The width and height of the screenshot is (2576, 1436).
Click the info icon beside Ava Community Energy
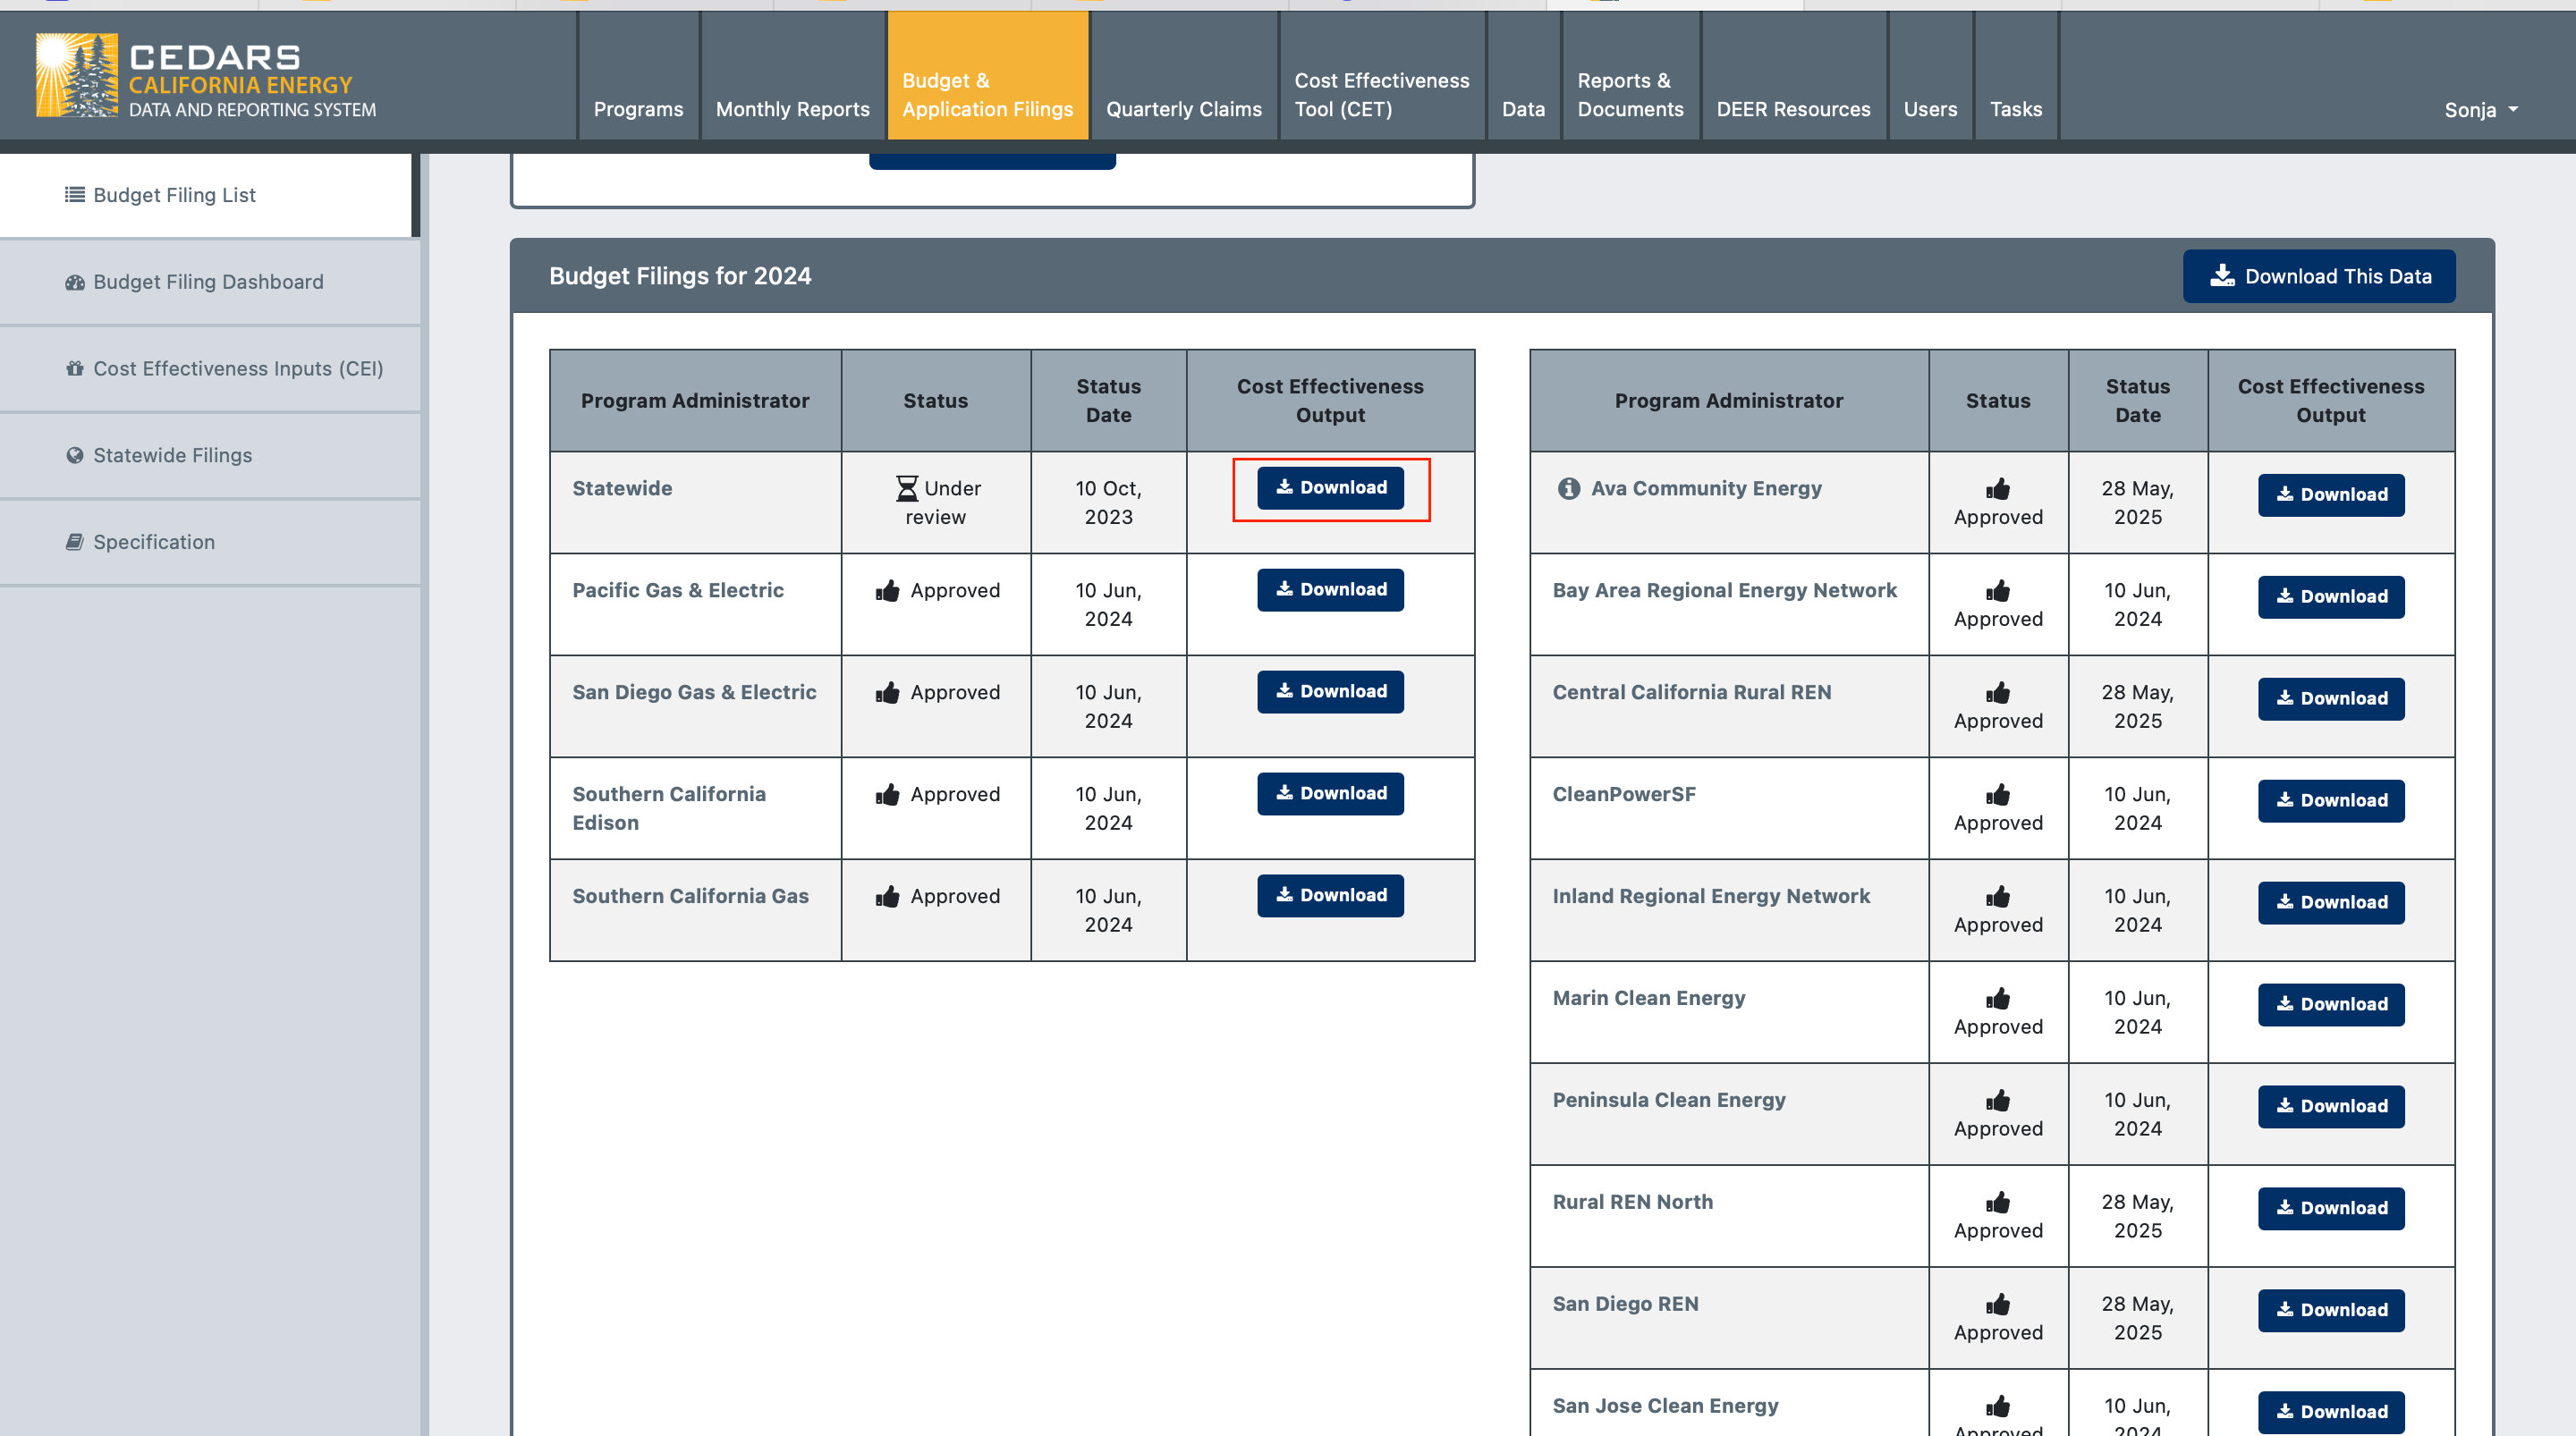pyautogui.click(x=1568, y=488)
